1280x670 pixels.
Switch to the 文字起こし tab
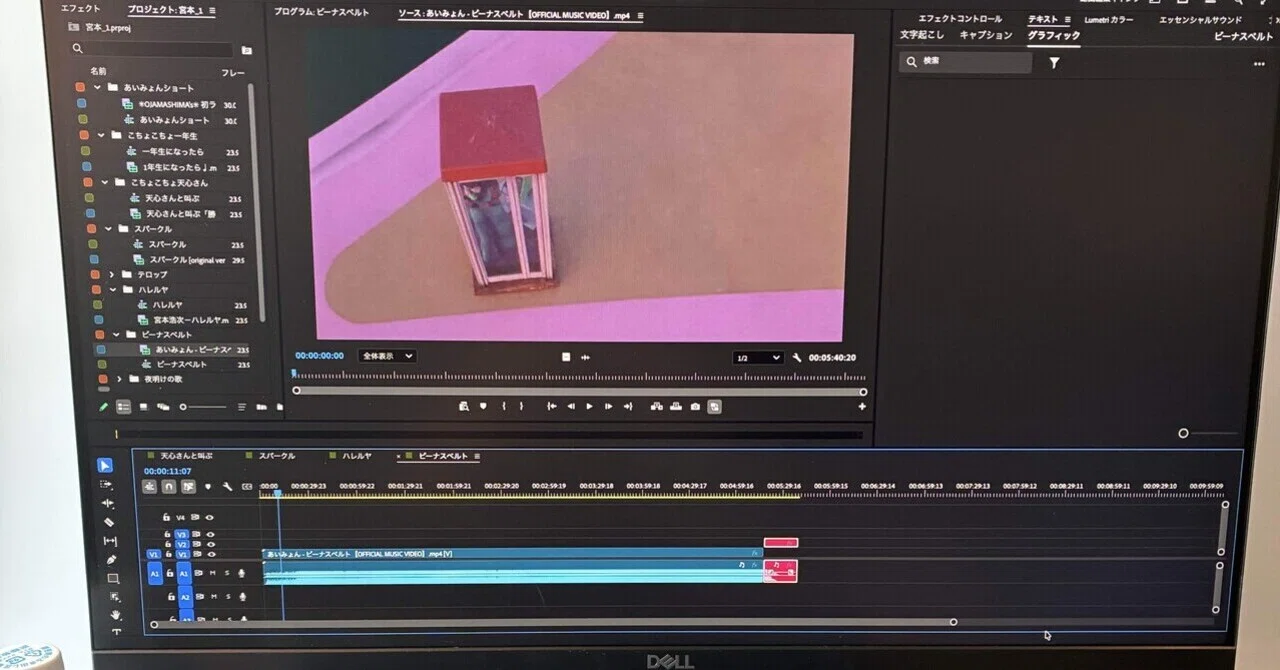[921, 35]
